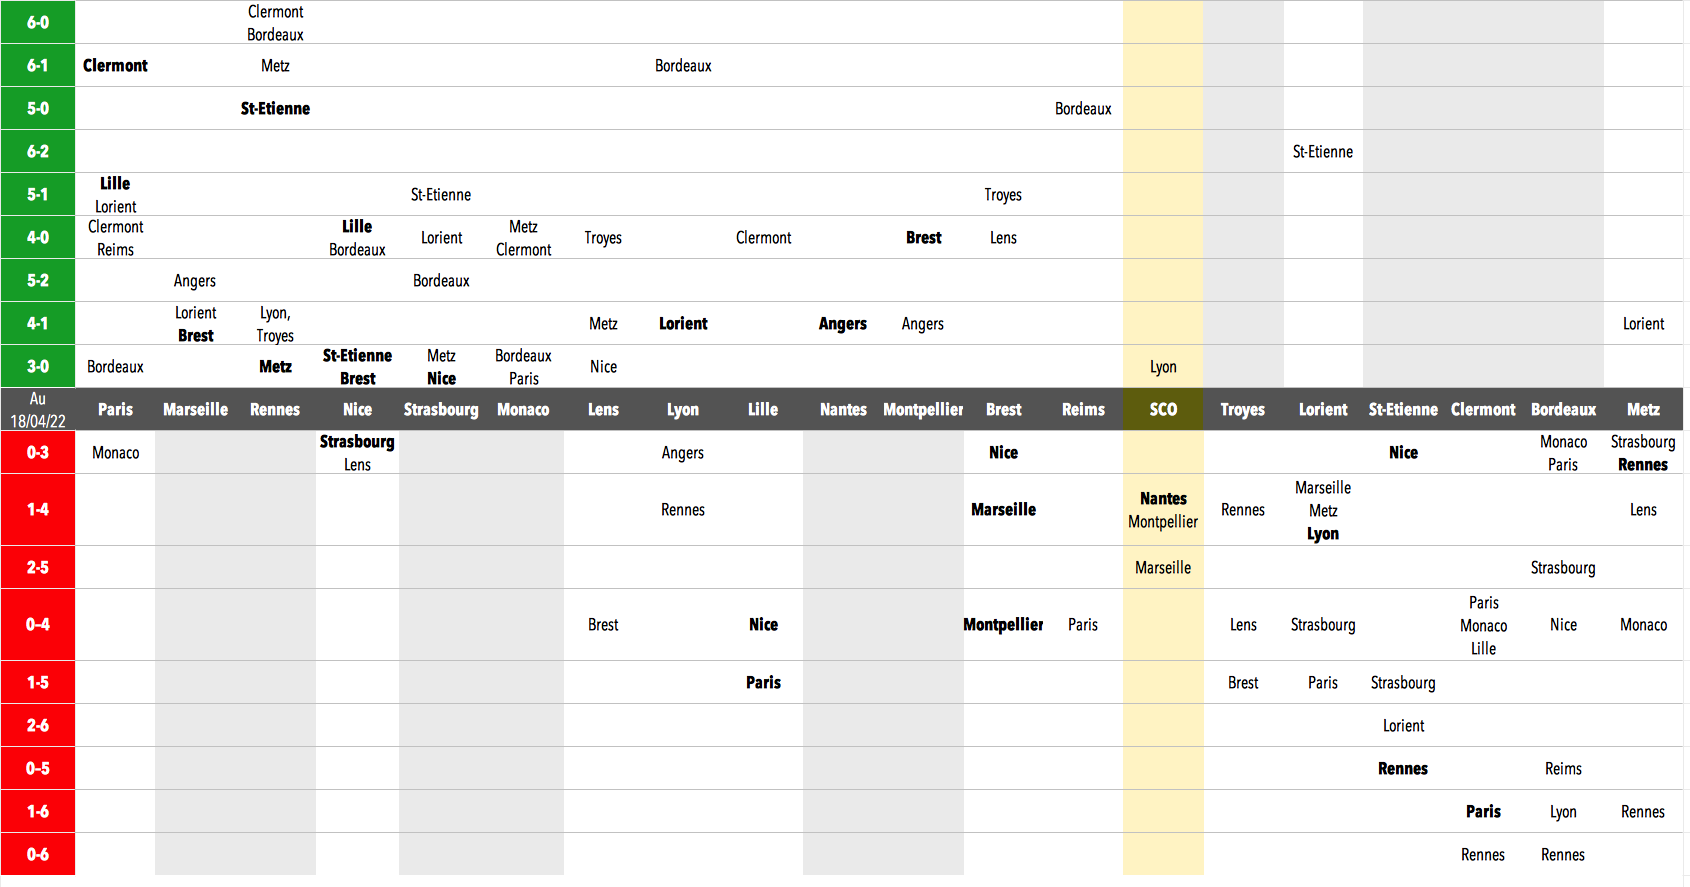This screenshot has height=887, width=1690.
Task: Select Lyon in the 1-6 row
Action: [x=1563, y=811]
